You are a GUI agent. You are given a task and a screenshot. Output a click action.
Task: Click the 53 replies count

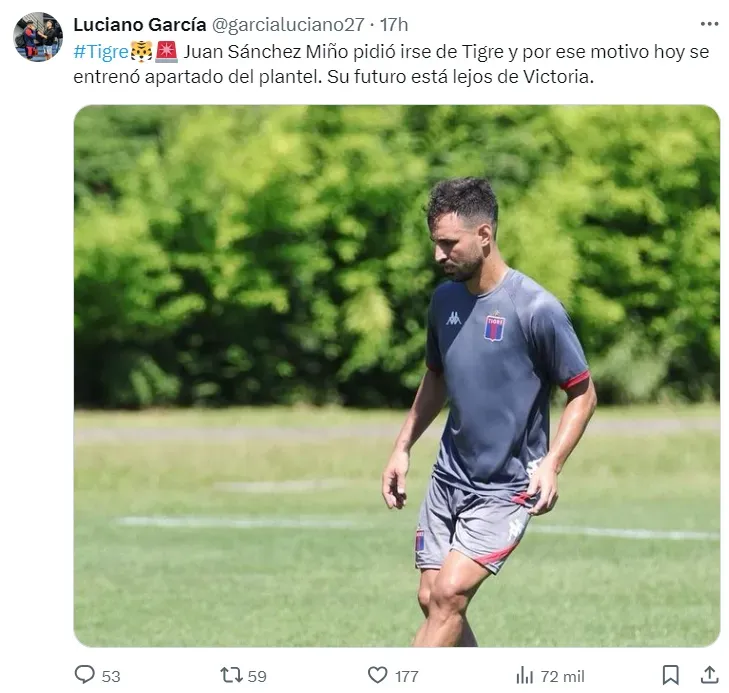pyautogui.click(x=110, y=676)
